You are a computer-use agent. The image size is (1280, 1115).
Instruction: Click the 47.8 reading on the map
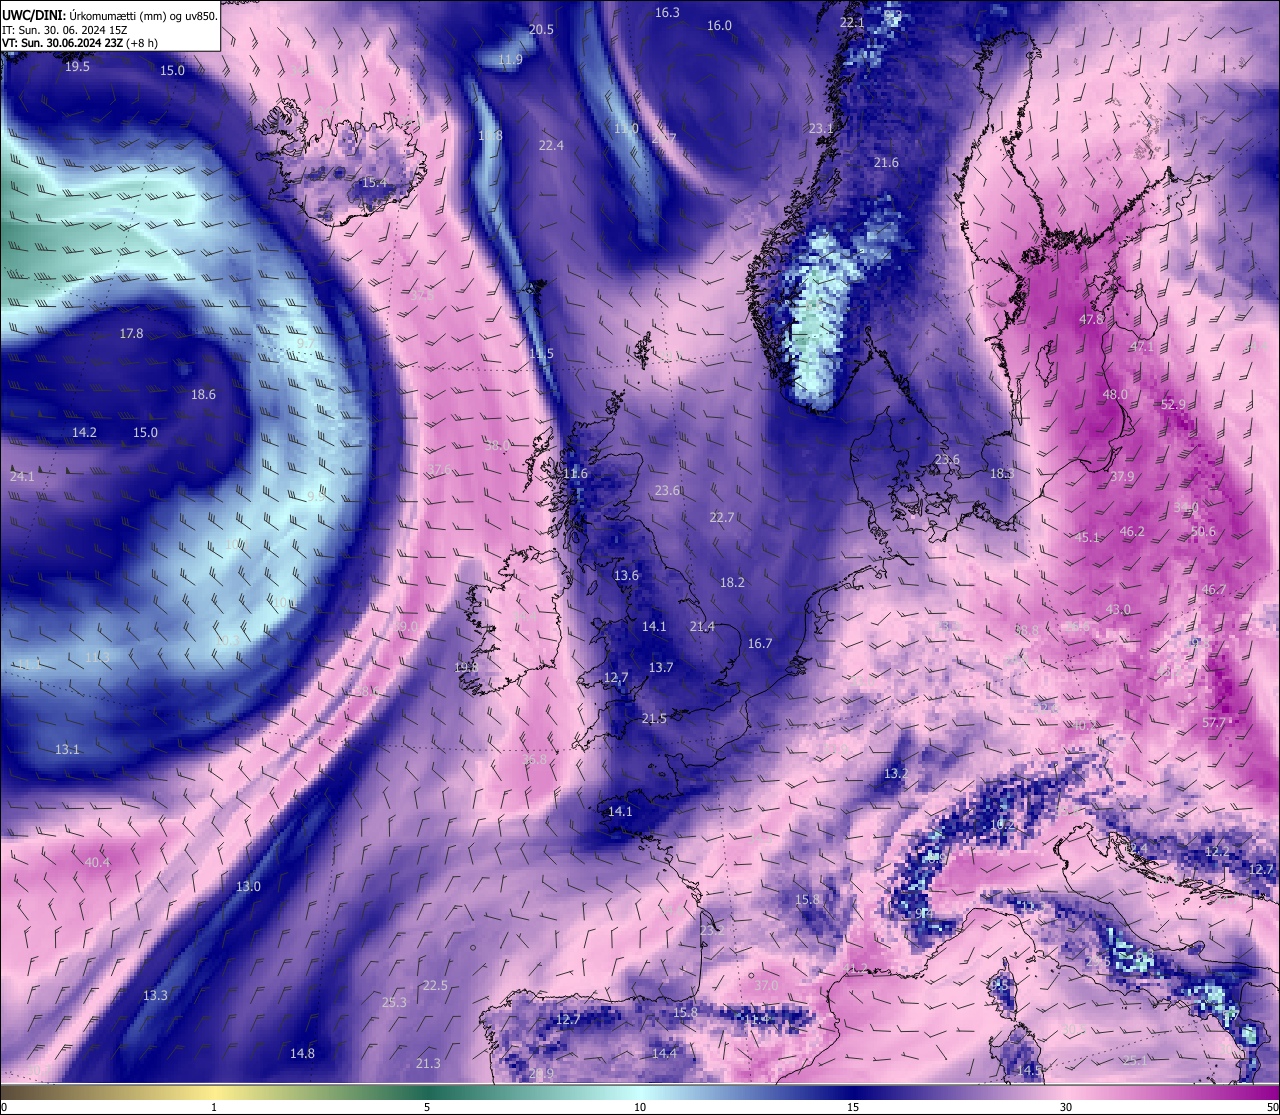pyautogui.click(x=1091, y=319)
